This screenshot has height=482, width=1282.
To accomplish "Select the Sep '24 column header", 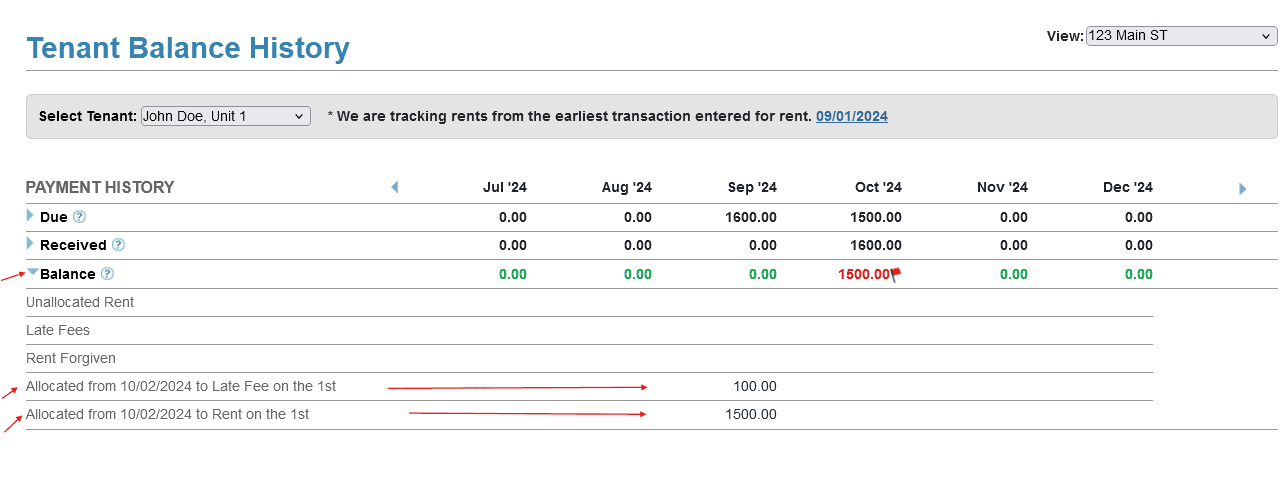I will pos(752,188).
